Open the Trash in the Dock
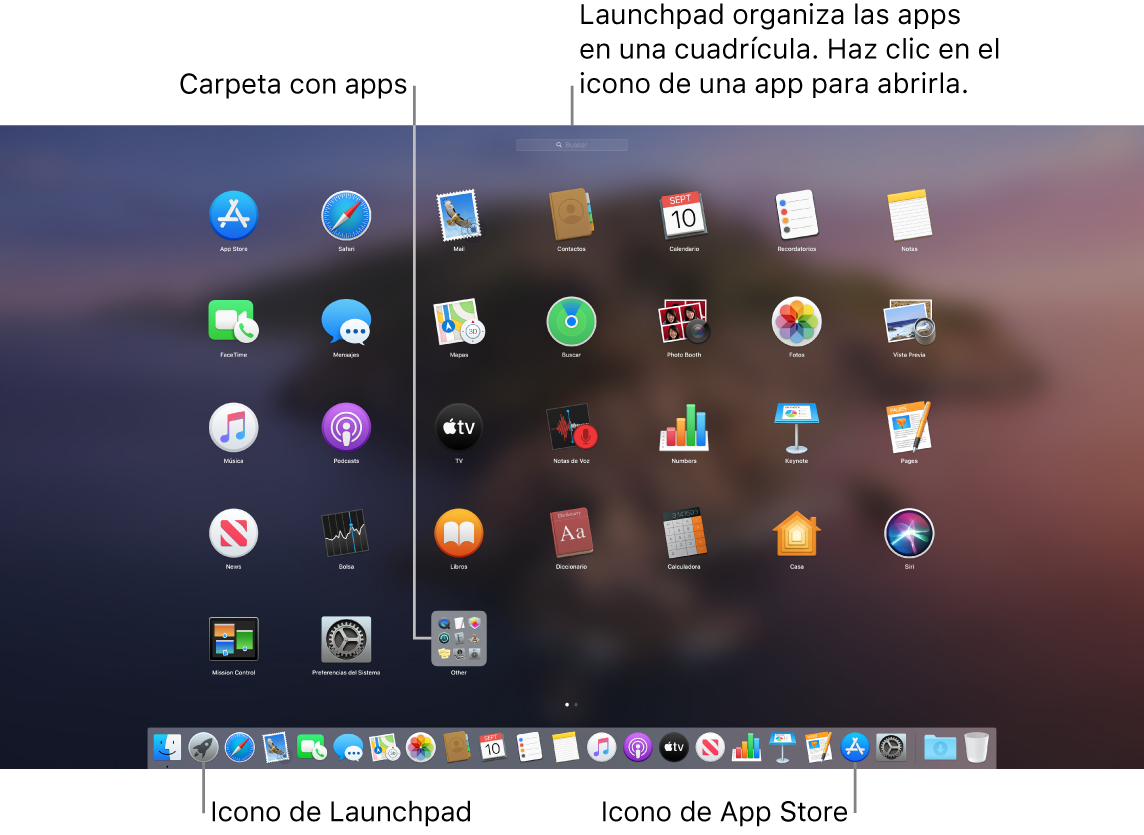The height and width of the screenshot is (835, 1144). coord(975,747)
